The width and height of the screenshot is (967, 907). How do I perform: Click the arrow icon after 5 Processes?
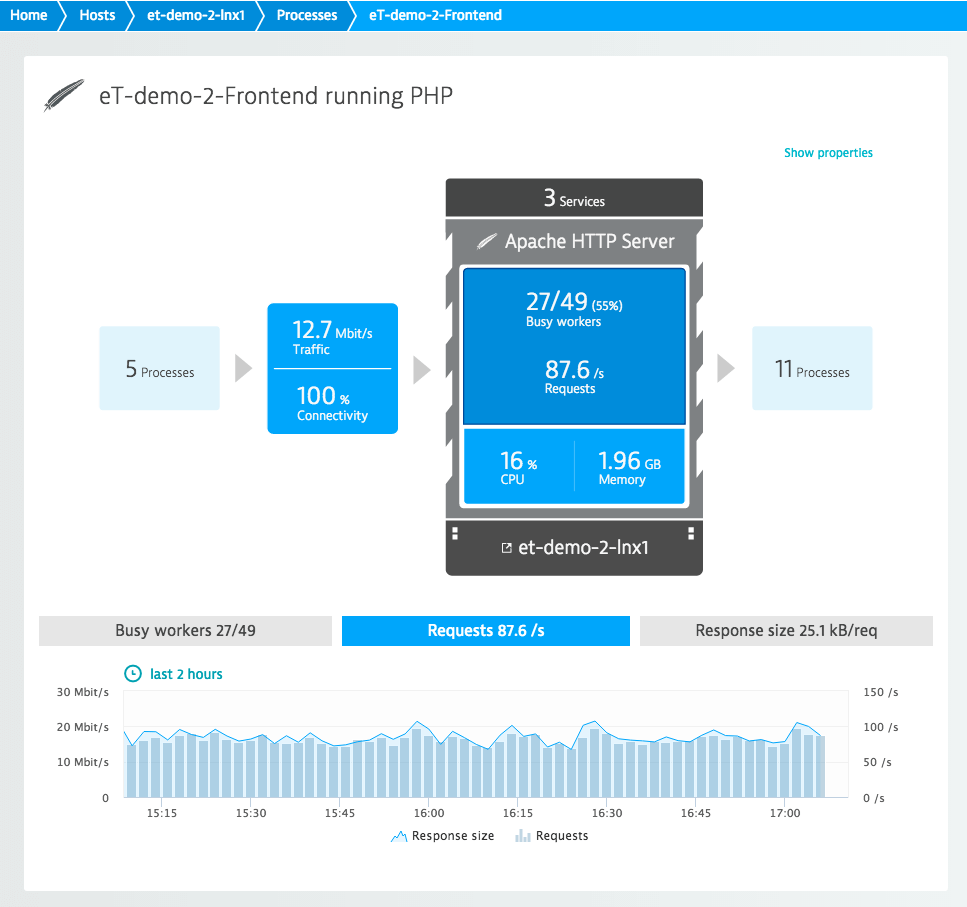pyautogui.click(x=242, y=368)
